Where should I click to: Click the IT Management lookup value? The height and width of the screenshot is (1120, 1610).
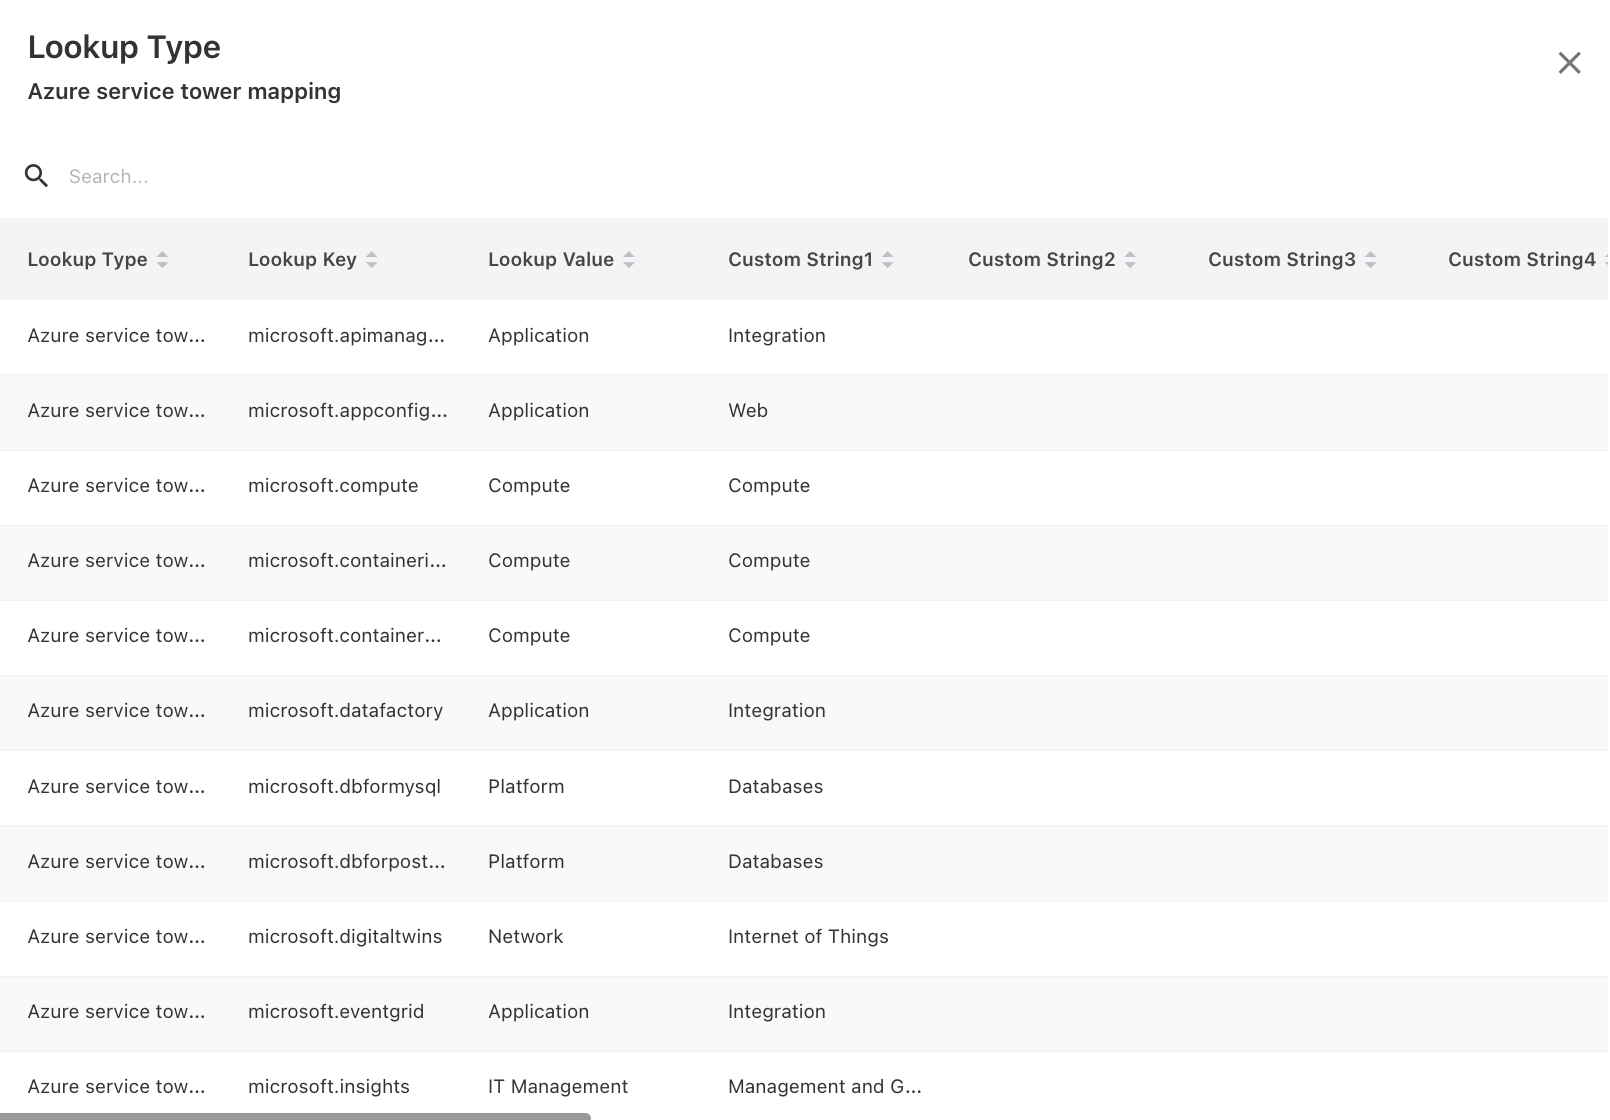pos(558,1087)
